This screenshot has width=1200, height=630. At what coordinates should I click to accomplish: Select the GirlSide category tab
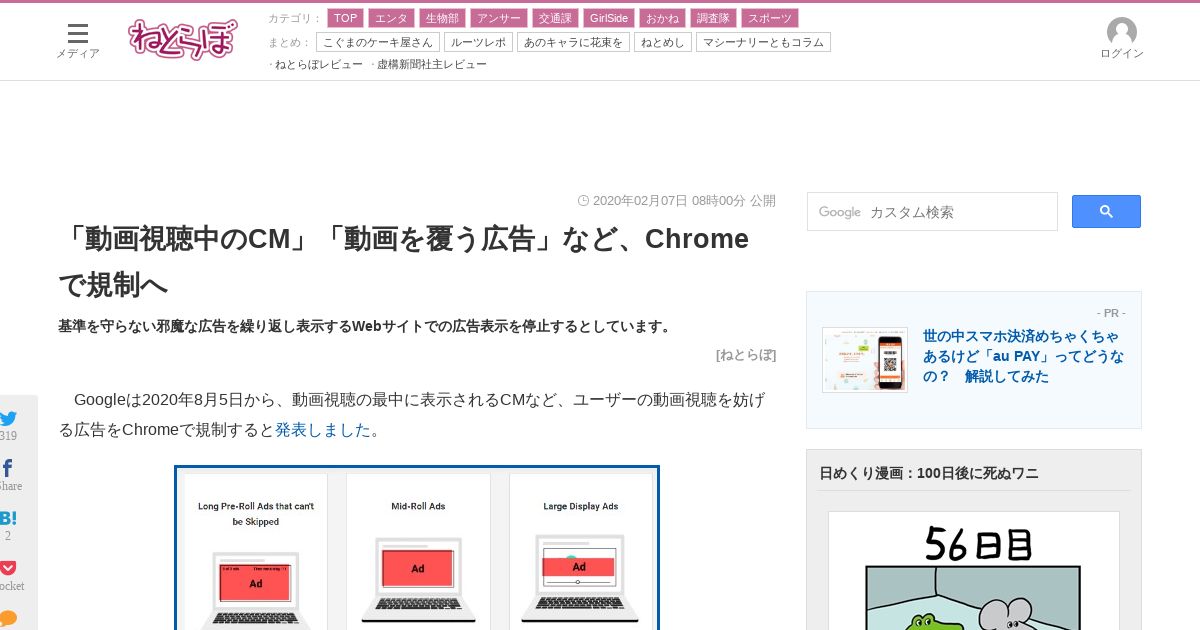tap(608, 18)
